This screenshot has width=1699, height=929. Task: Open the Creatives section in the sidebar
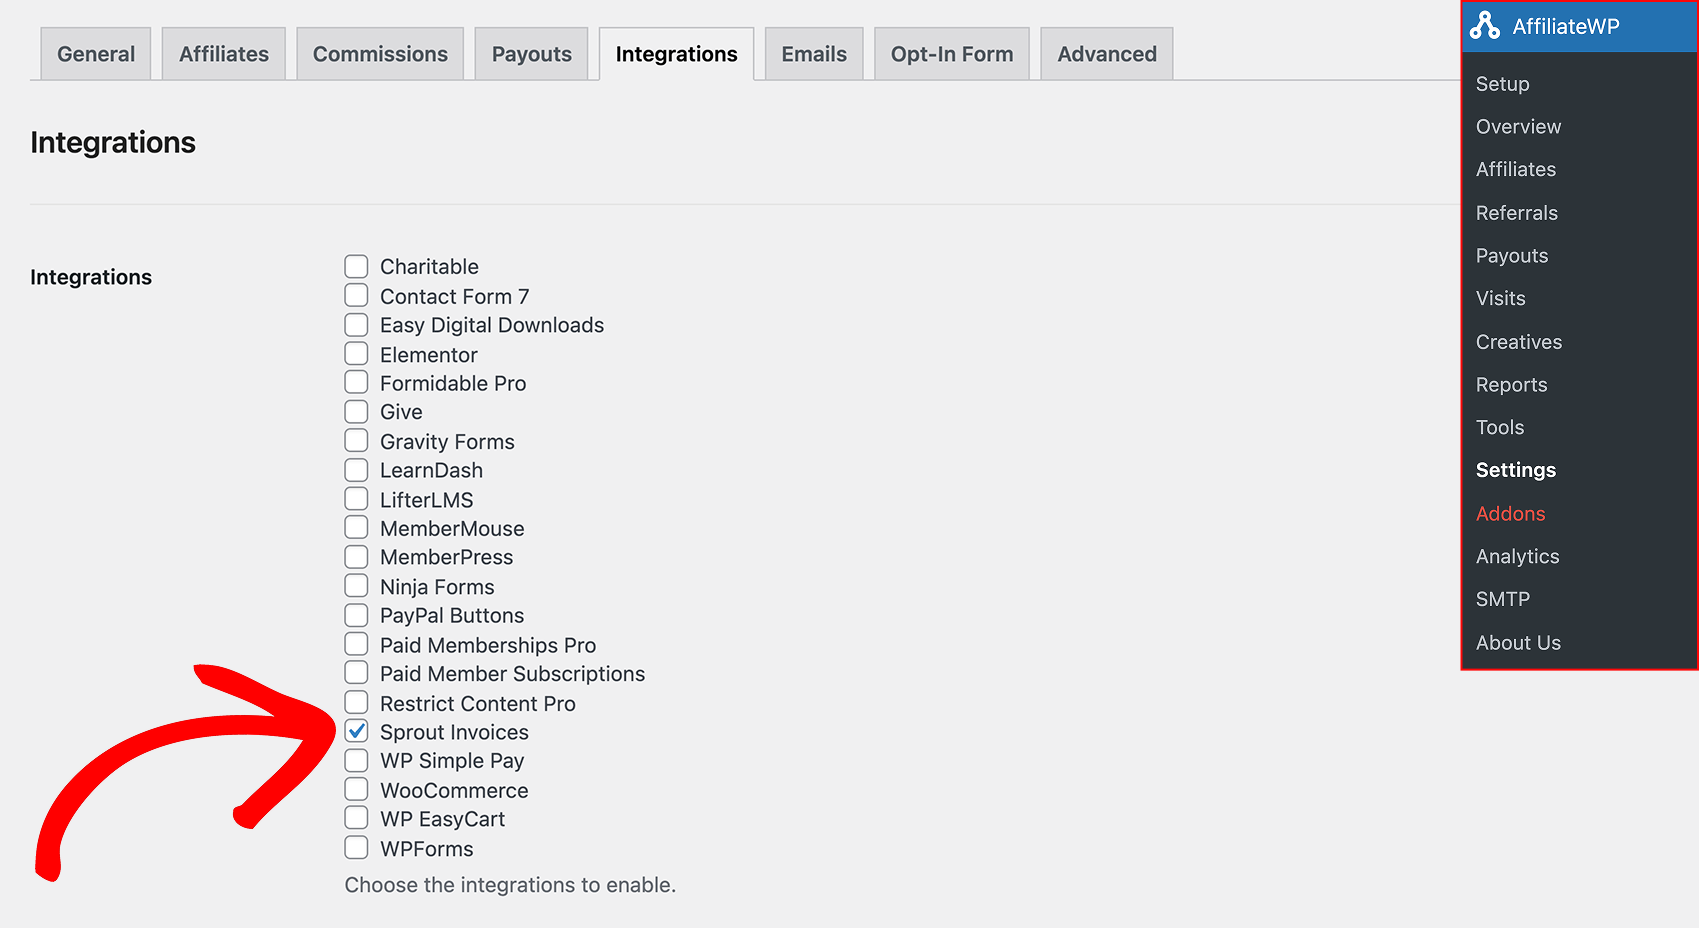(1518, 341)
